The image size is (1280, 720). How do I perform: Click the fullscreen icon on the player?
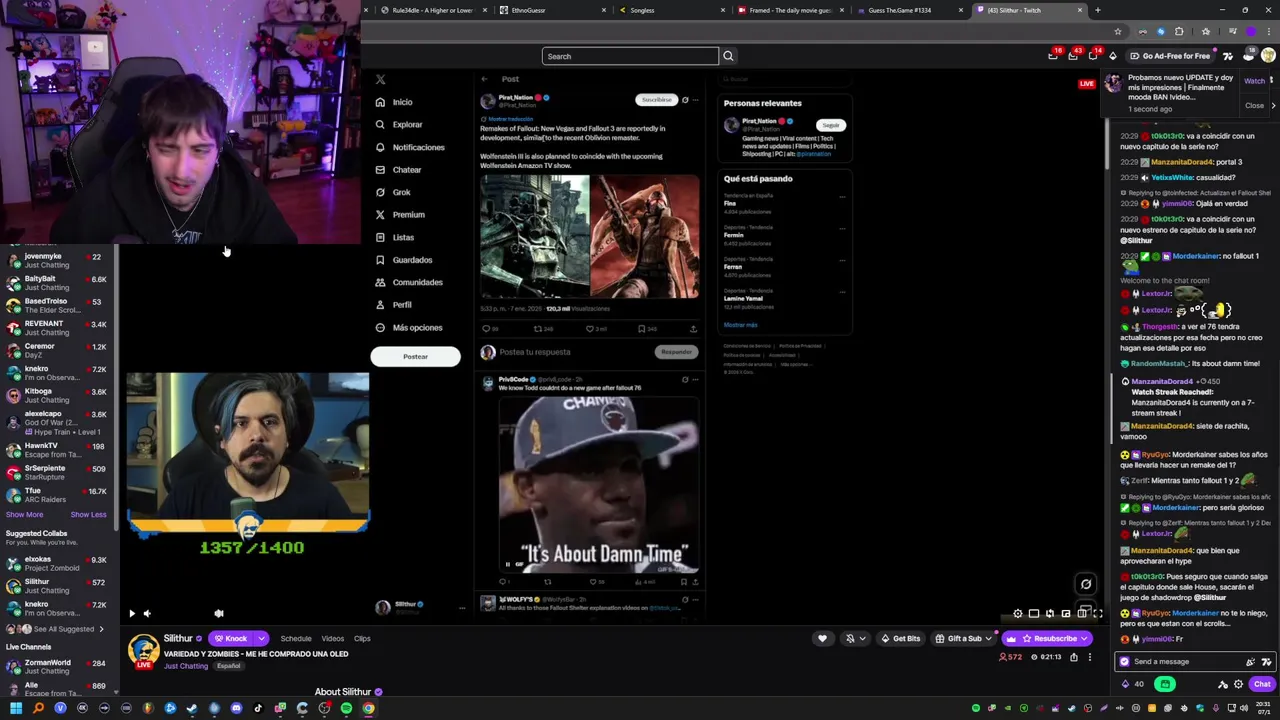pos(1097,614)
